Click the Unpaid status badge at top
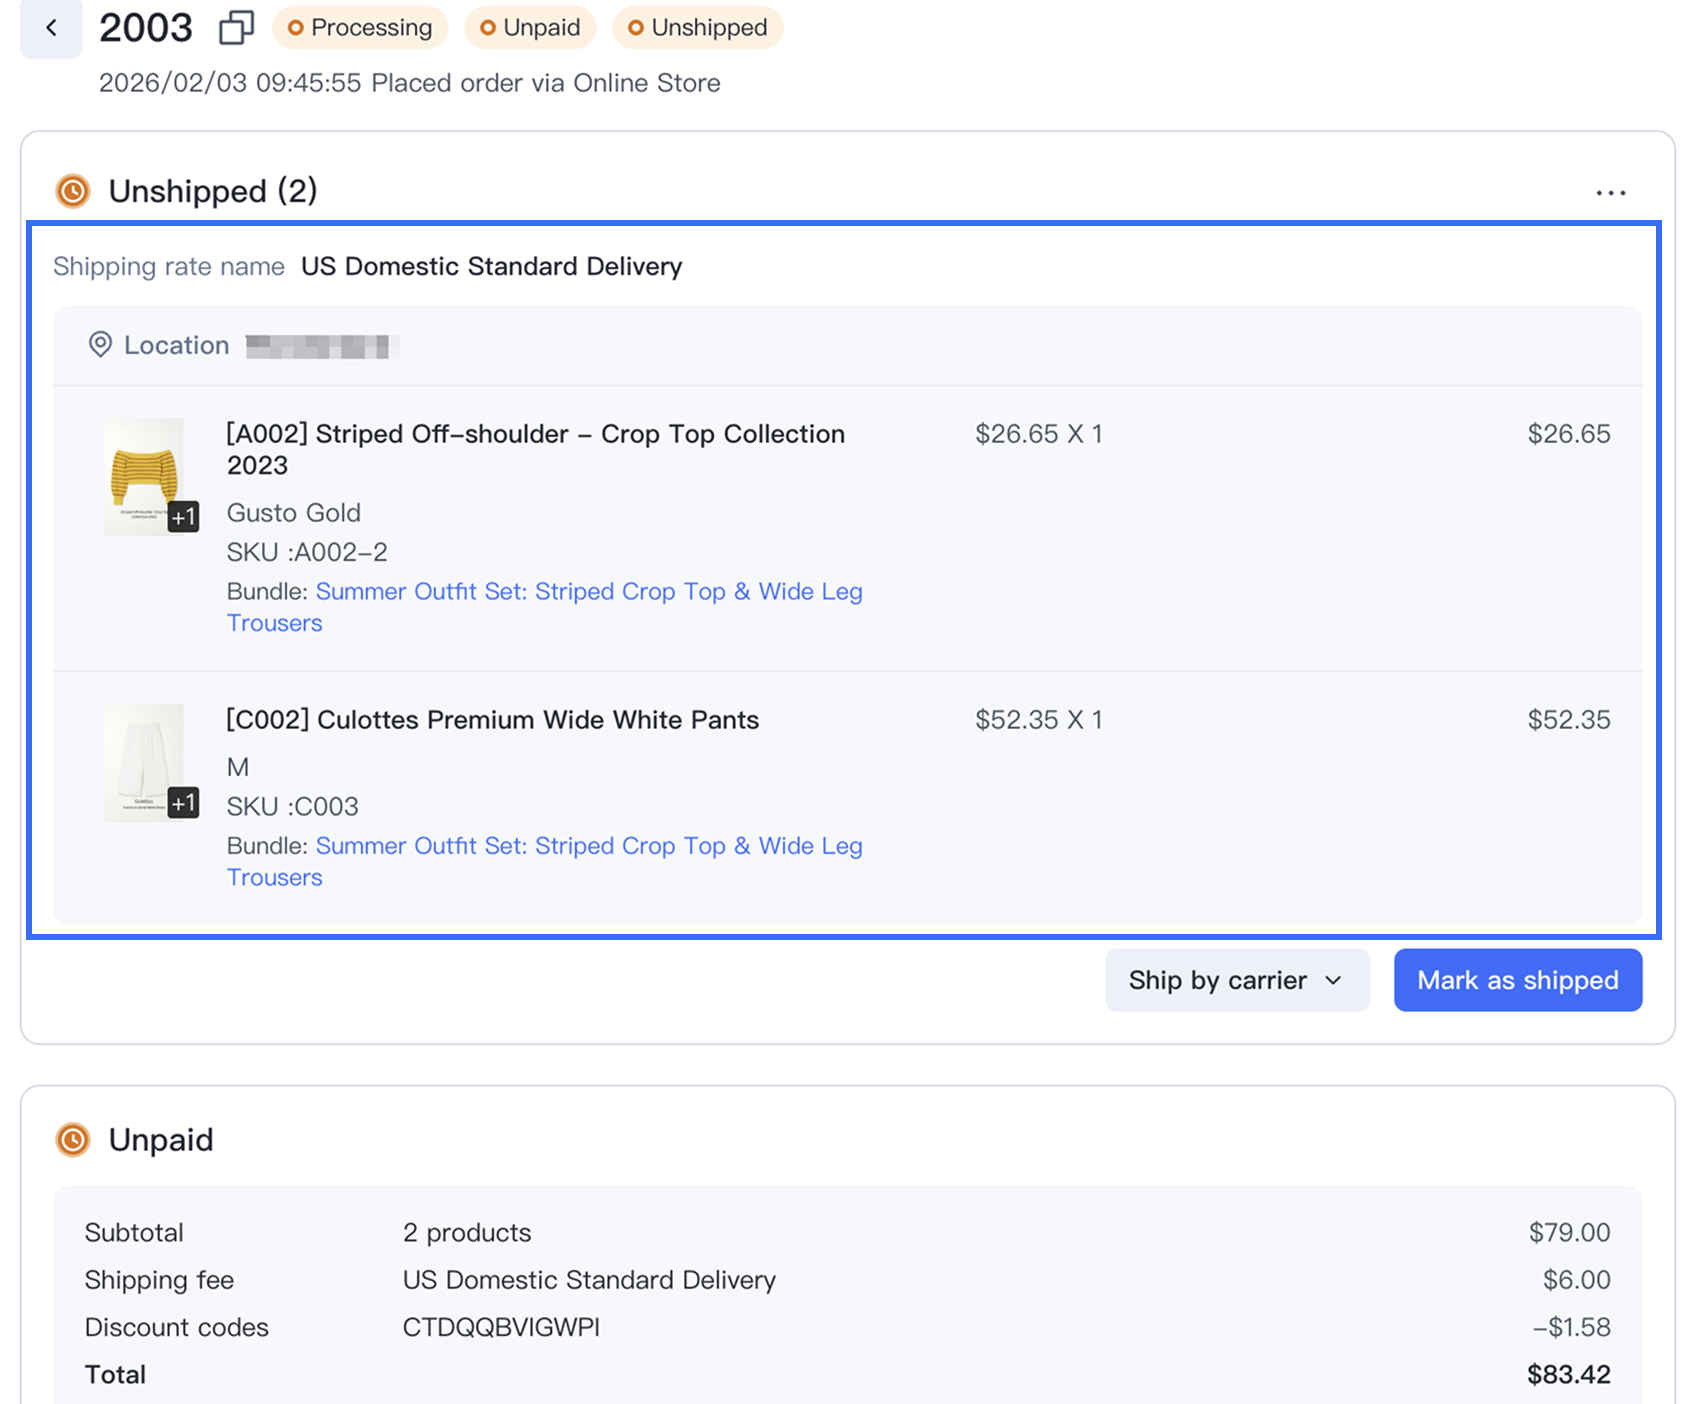The width and height of the screenshot is (1700, 1404). (530, 28)
